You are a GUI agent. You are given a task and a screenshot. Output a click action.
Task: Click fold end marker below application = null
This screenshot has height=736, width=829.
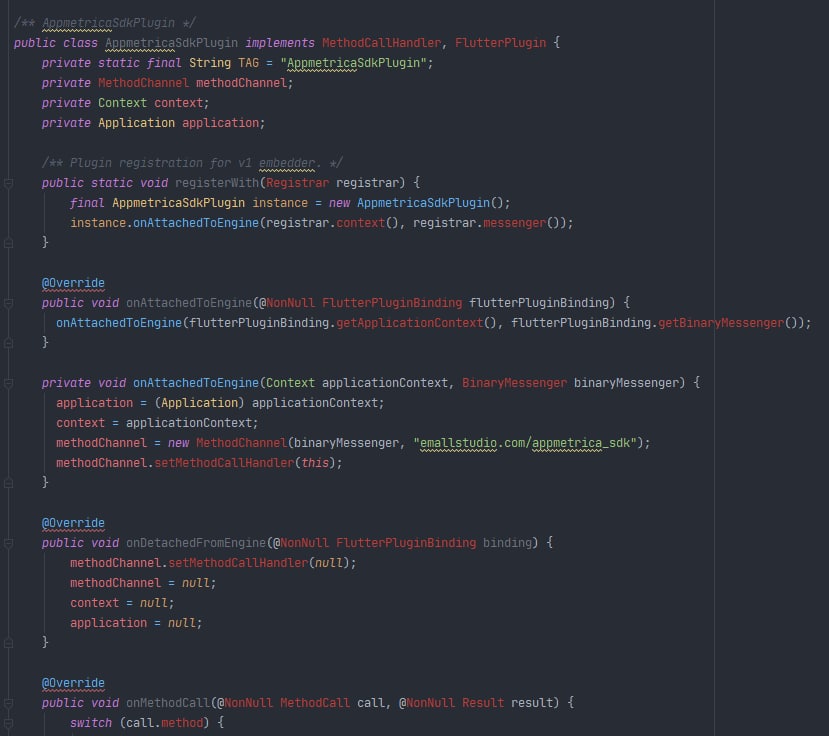coord(8,643)
